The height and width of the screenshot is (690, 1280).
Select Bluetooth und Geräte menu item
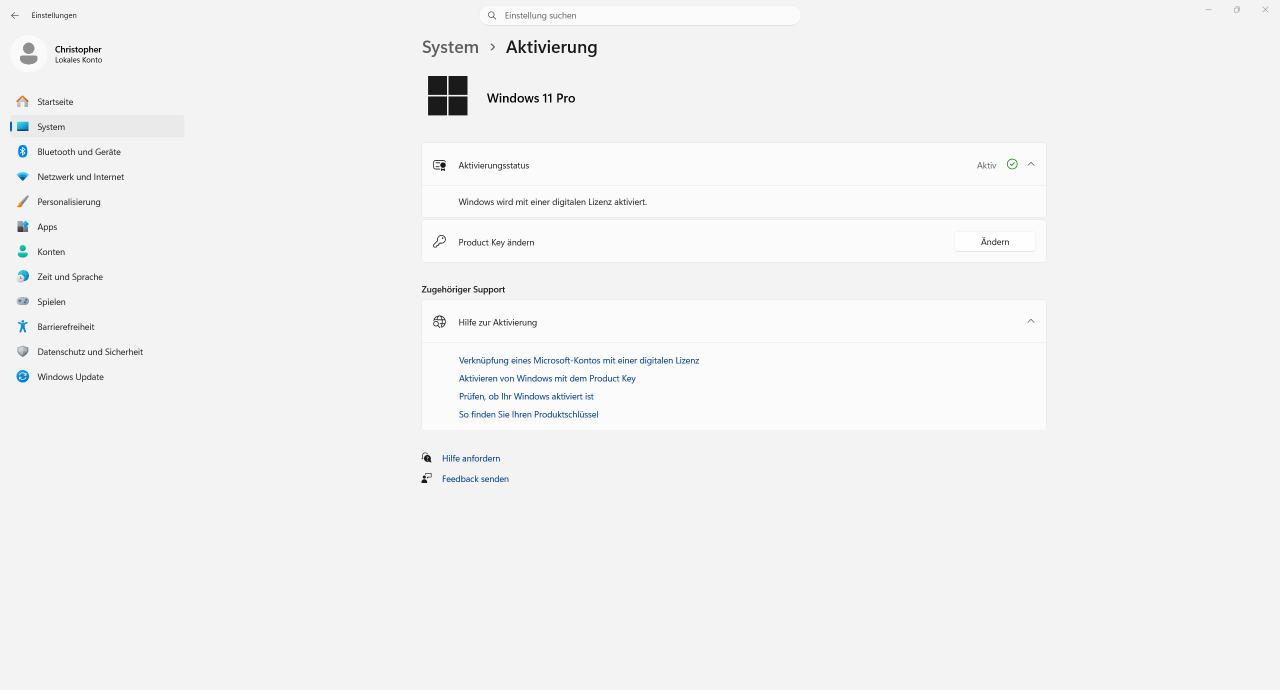[x=97, y=152]
